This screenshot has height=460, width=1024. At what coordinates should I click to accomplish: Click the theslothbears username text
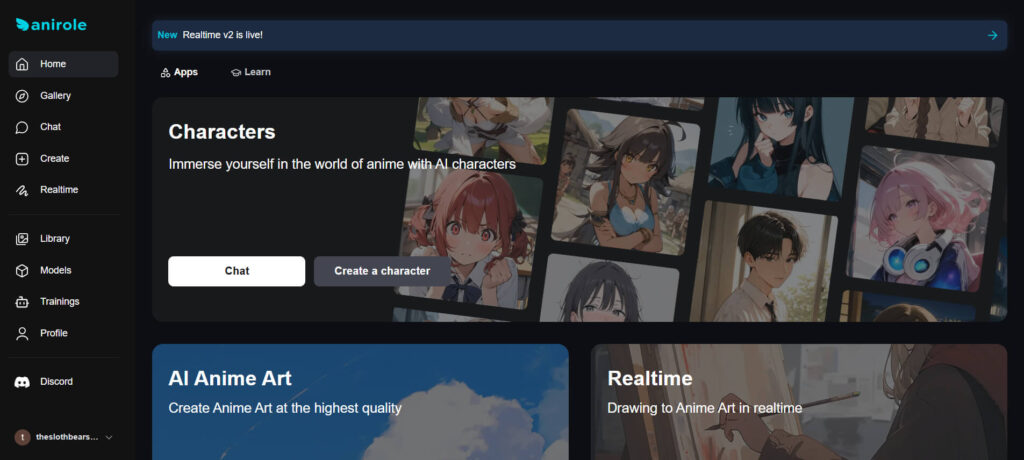click(x=67, y=437)
